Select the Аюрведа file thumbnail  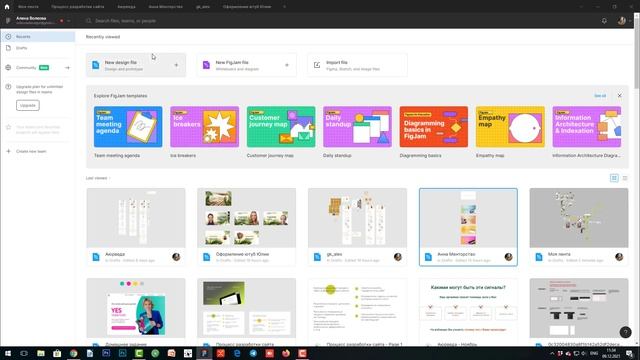tap(136, 218)
